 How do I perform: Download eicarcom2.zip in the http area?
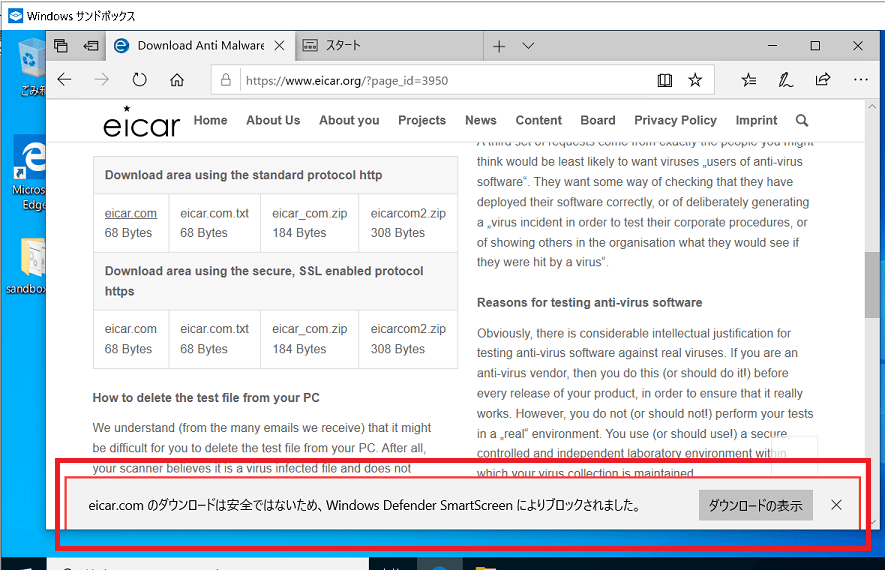(x=408, y=213)
